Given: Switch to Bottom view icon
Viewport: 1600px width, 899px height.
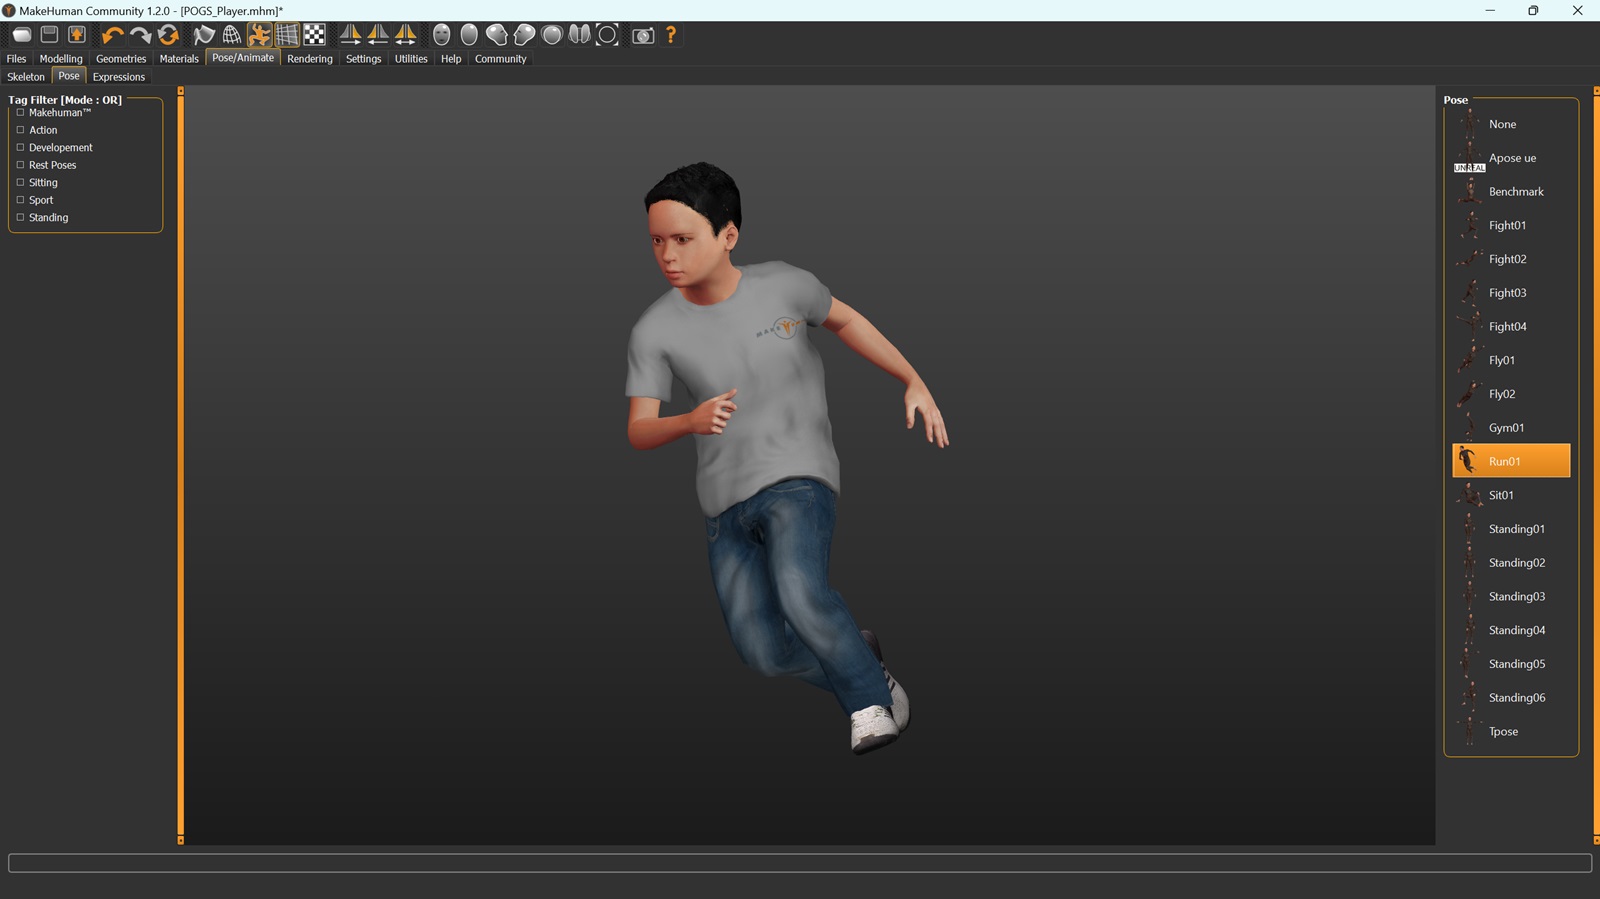Looking at the screenshot, I should pyautogui.click(x=579, y=35).
